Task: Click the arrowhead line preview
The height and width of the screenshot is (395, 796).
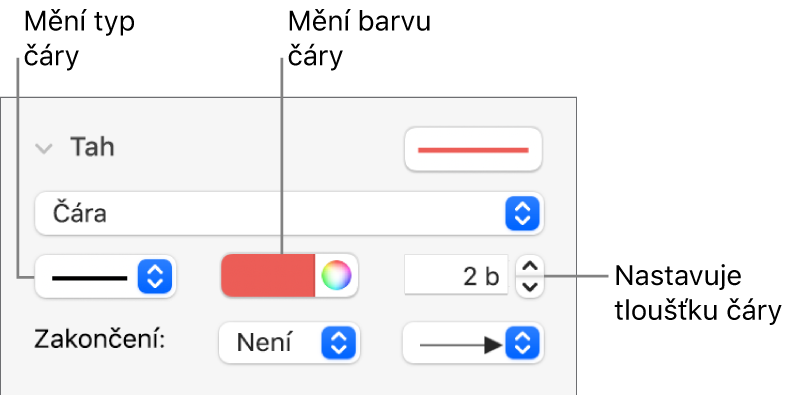Action: tap(461, 345)
